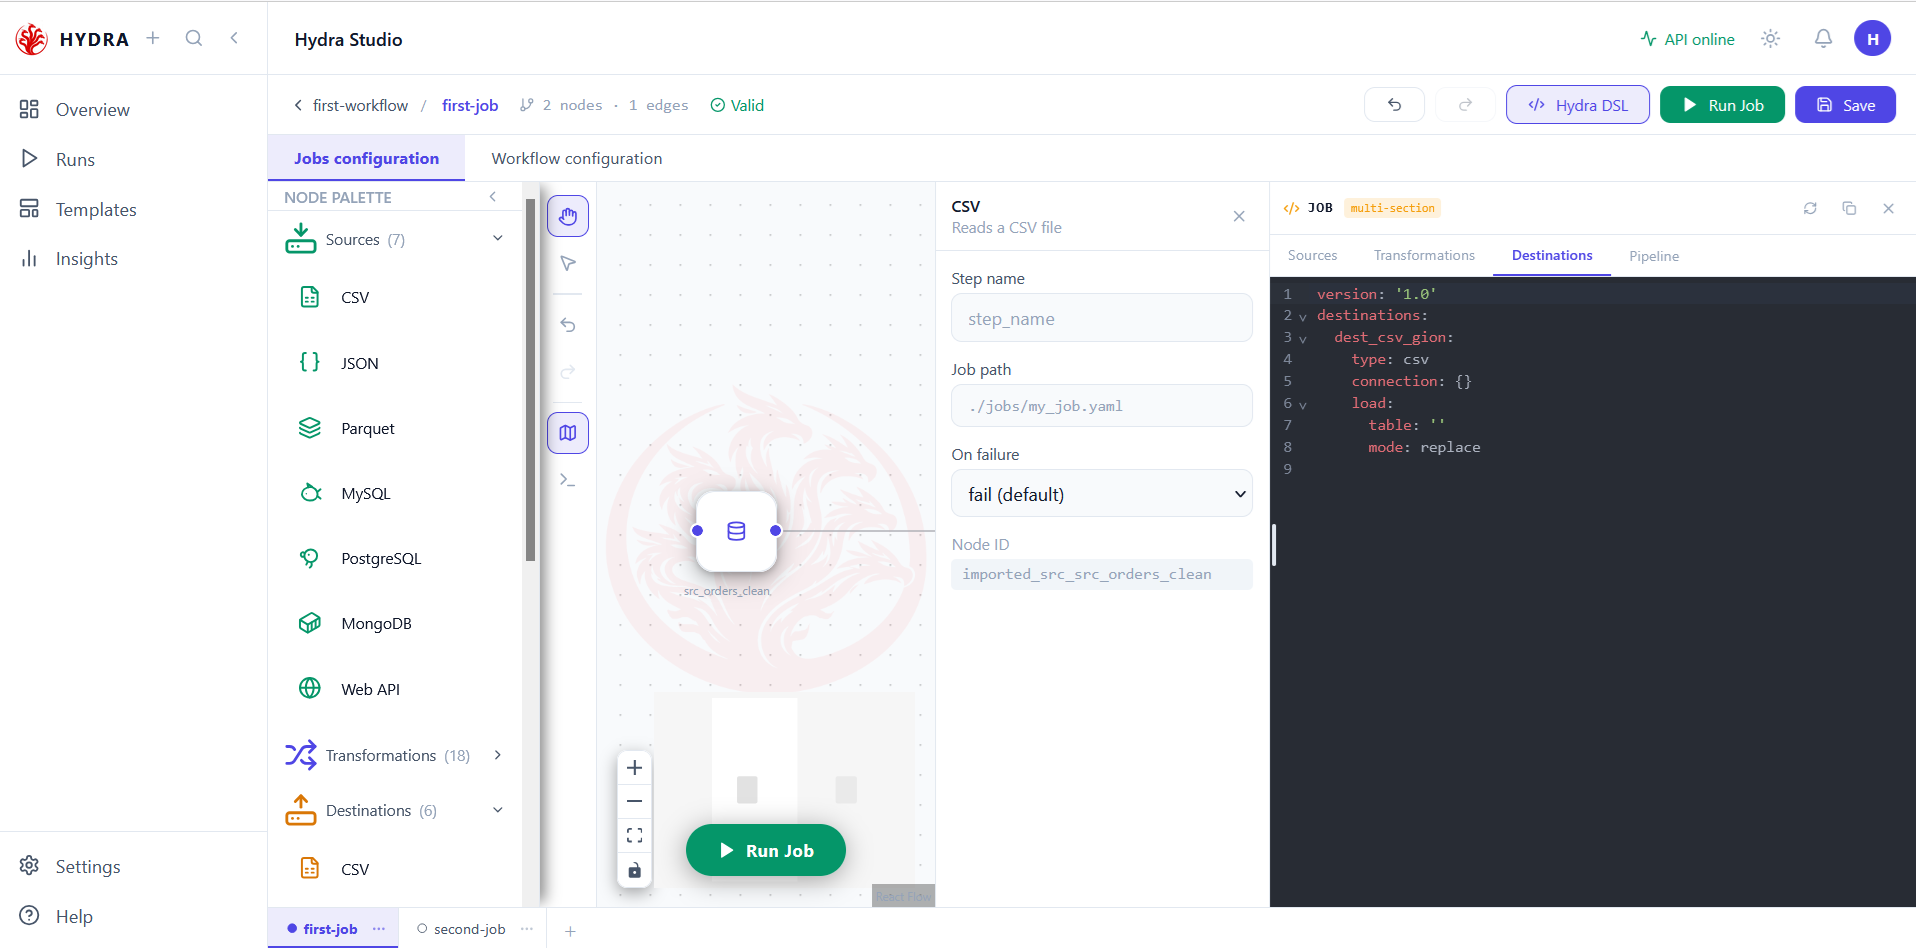1916x948 pixels.
Task: Click the Hydra logo icon
Action: 31,39
